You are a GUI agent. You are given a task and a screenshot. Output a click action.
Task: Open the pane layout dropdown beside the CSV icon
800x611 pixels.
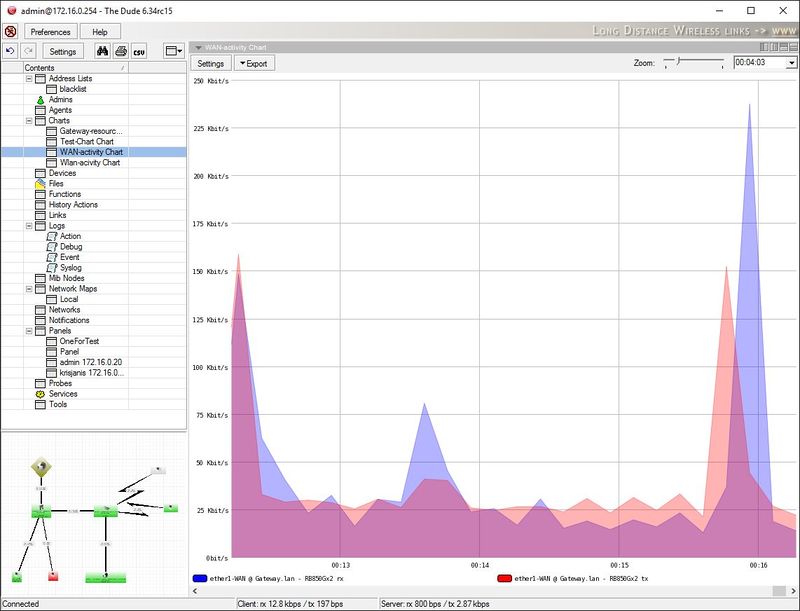coord(174,51)
